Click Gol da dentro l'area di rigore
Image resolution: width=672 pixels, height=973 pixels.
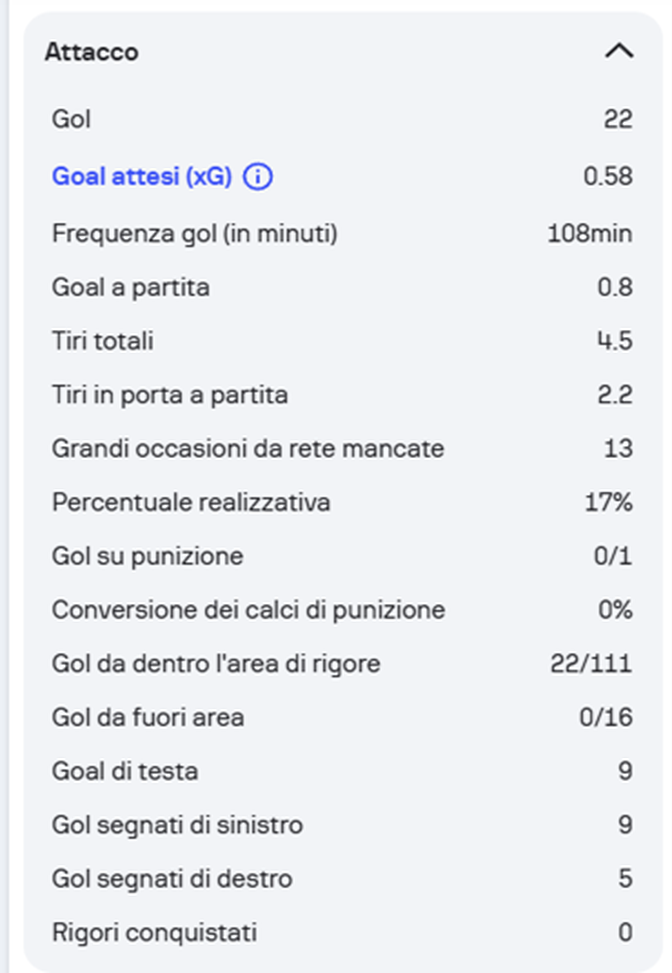tap(216, 663)
